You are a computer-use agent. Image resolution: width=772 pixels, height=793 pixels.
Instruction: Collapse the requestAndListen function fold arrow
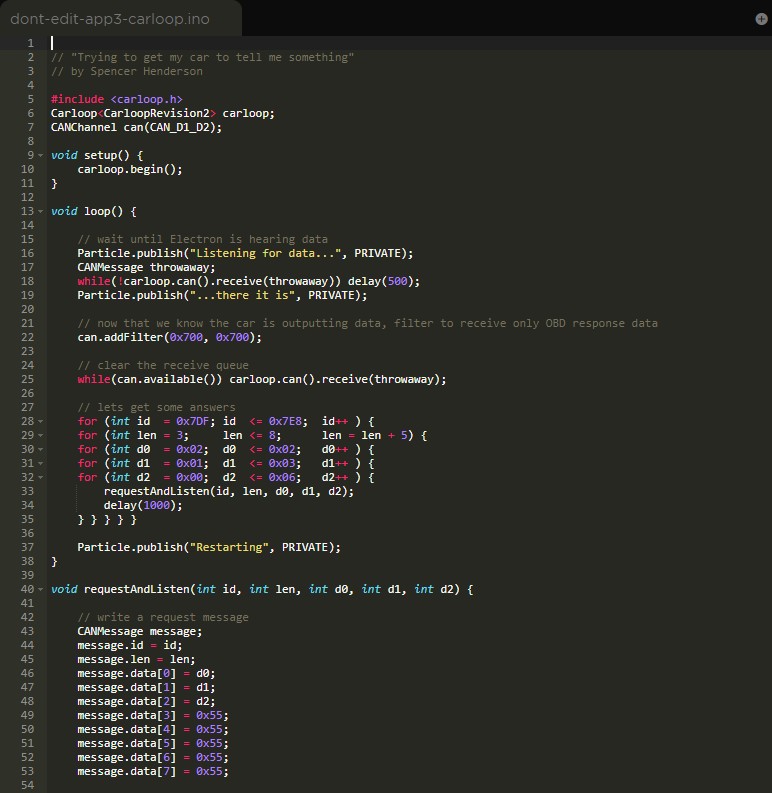pyautogui.click(x=40, y=589)
